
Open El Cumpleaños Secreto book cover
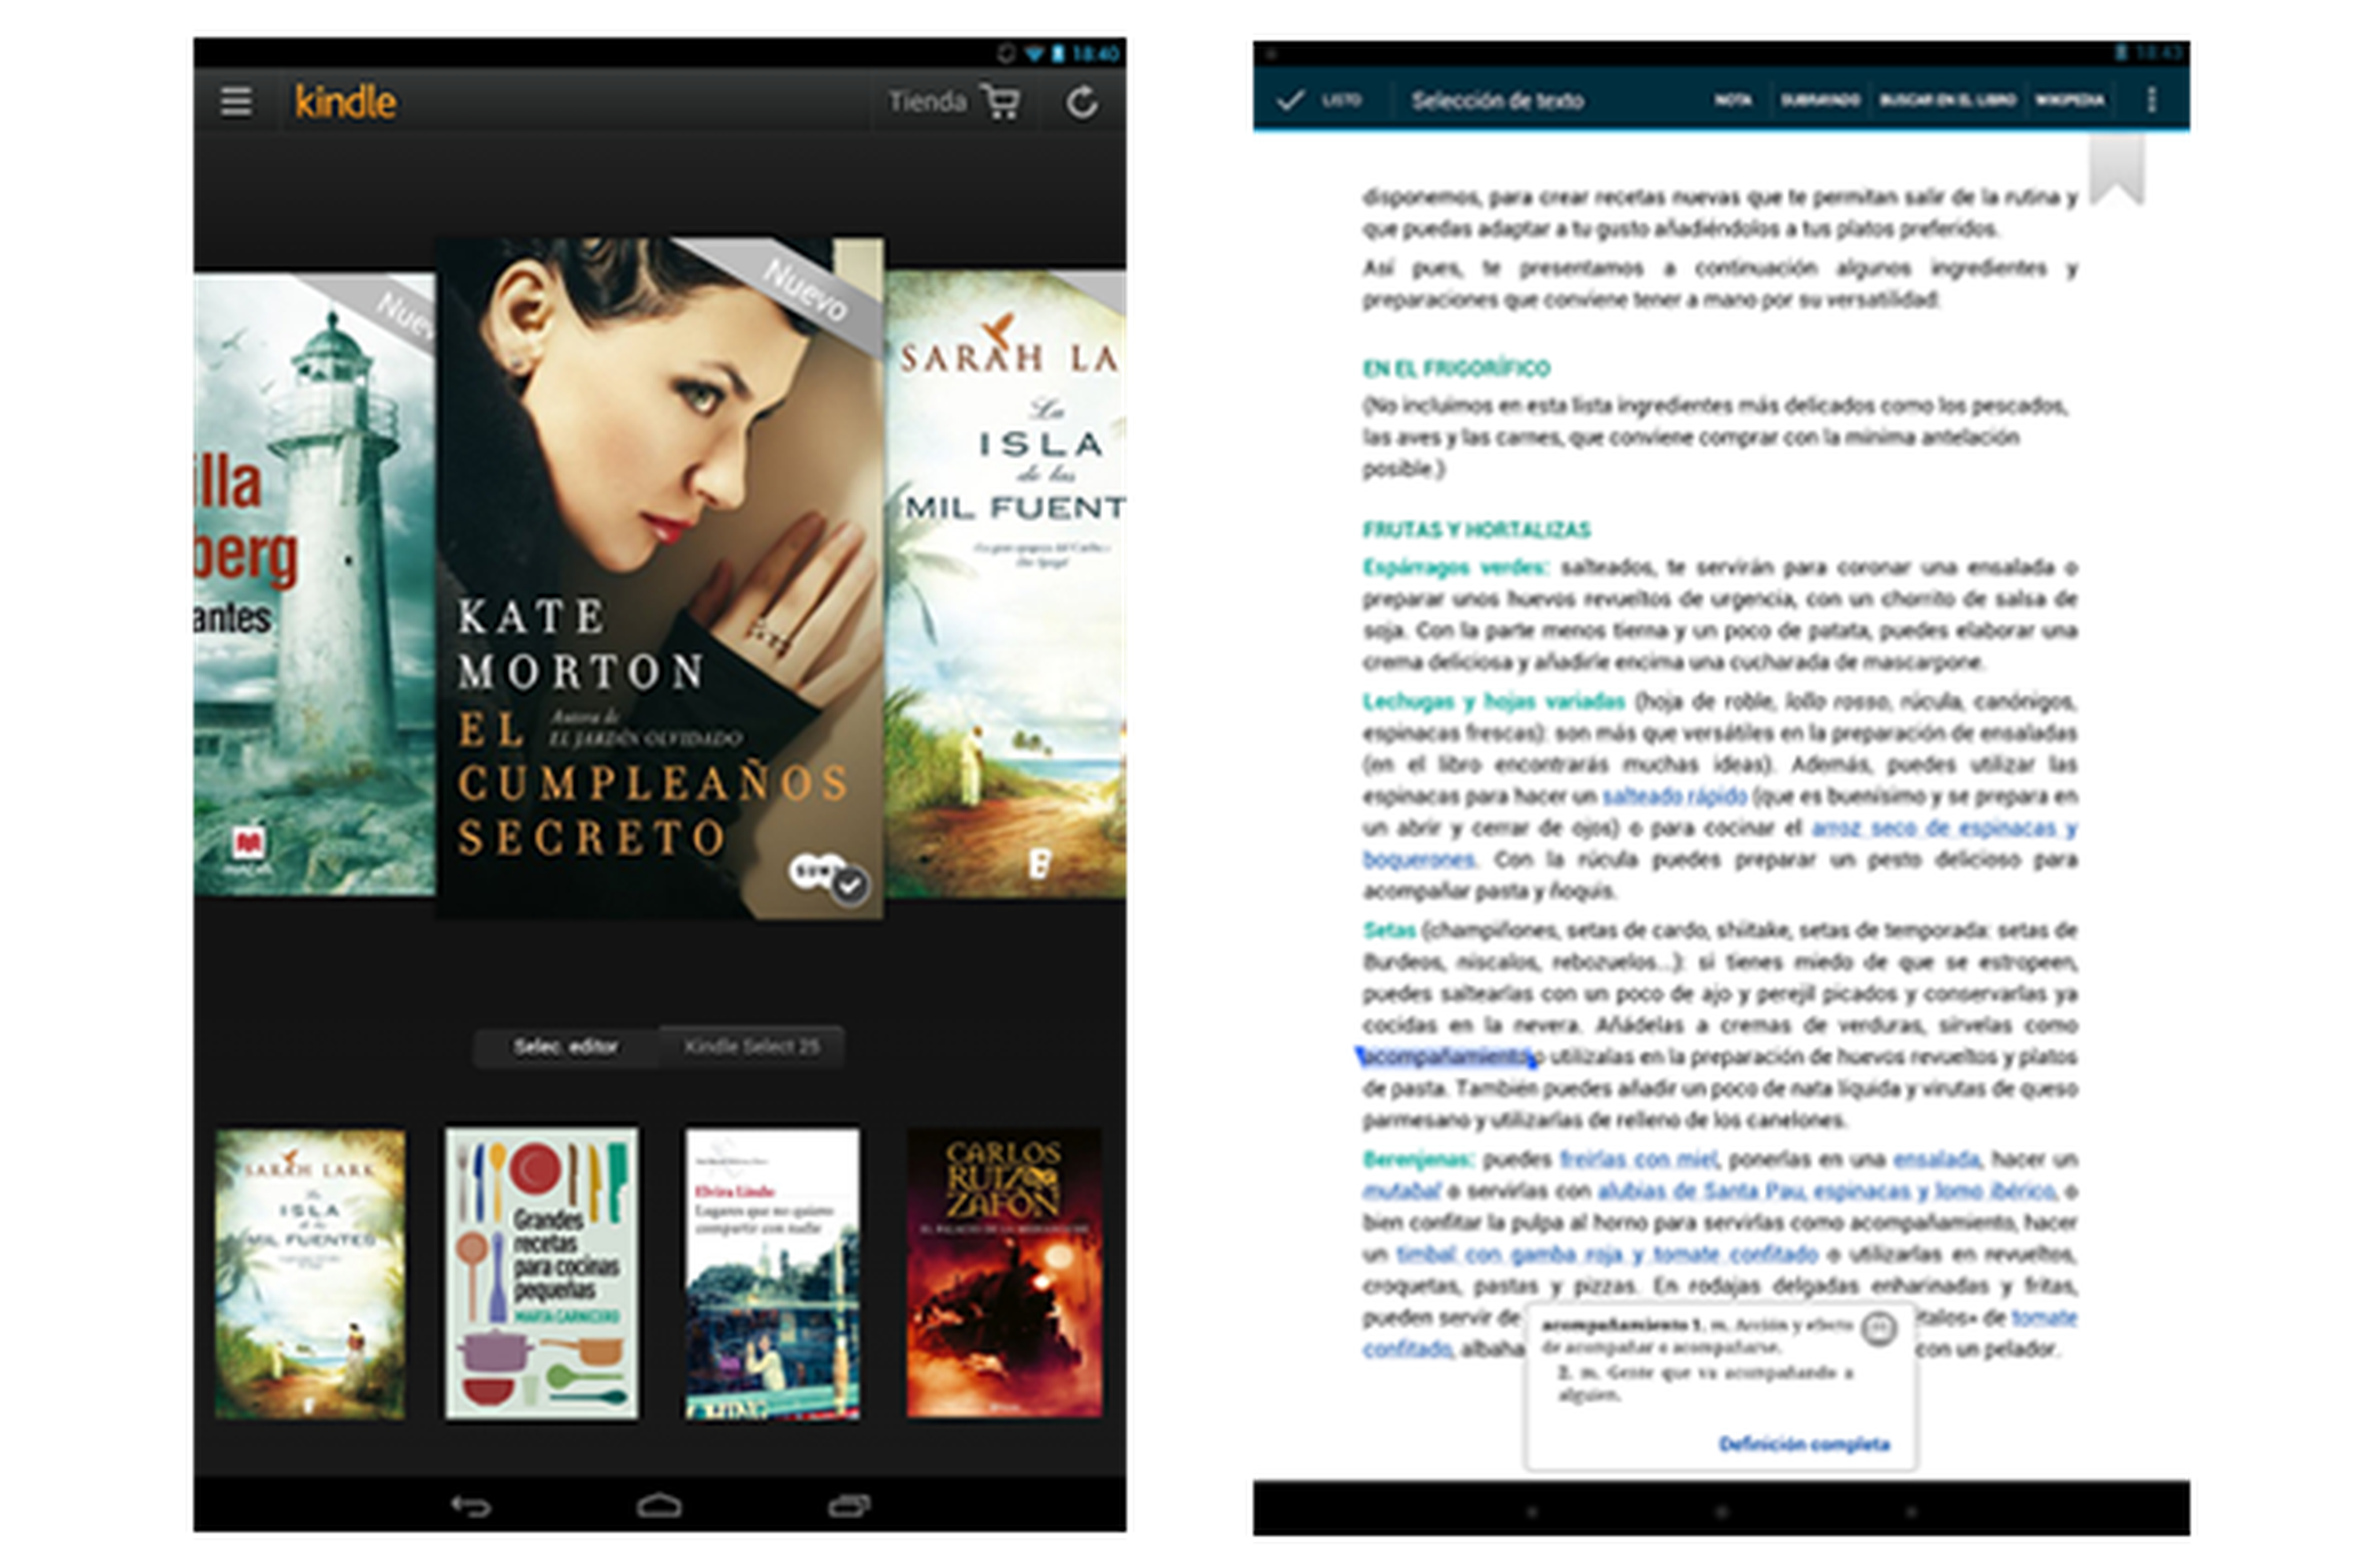(660, 578)
